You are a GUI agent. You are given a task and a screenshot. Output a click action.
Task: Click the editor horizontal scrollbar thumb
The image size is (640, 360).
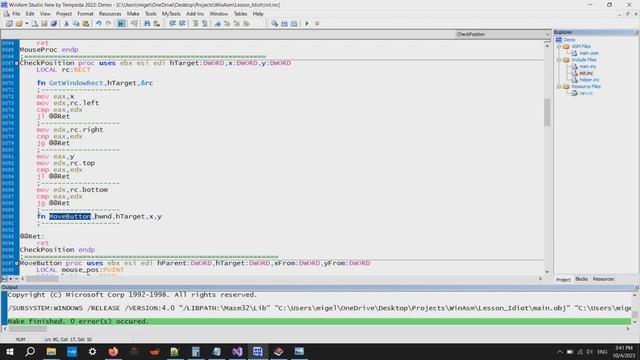[x=42, y=279]
